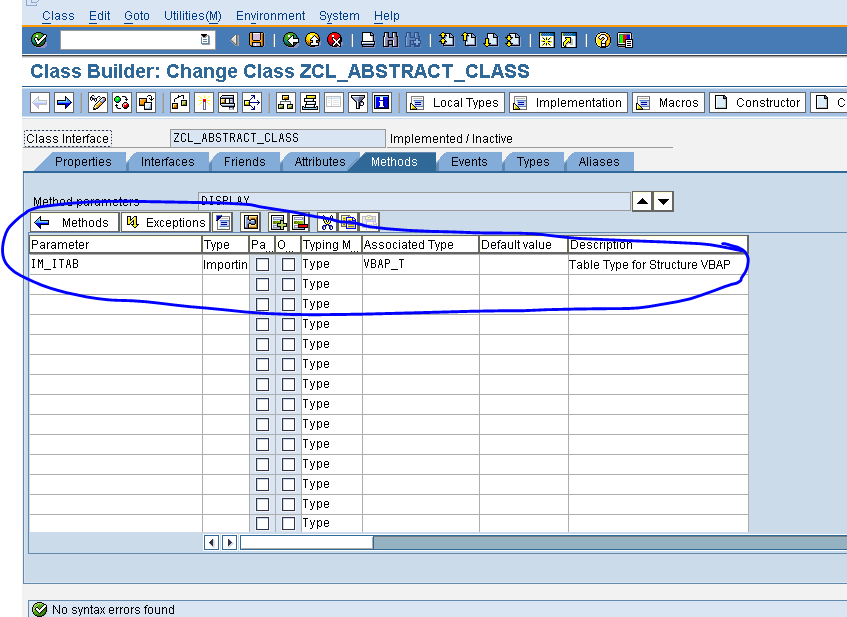Check Optional box in fourth row
Screen dimensions: 847x617
pyautogui.click(x=288, y=324)
